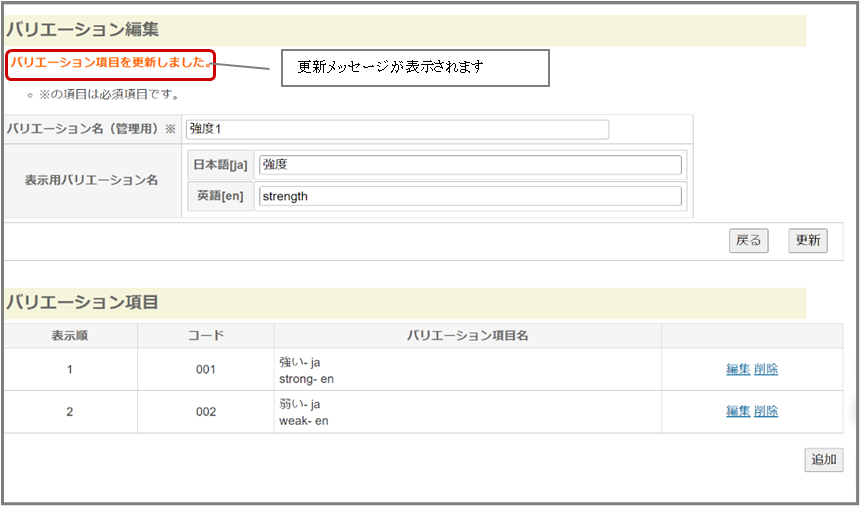Click the 英語[en] field containing strength
The height and width of the screenshot is (506, 860).
[x=470, y=196]
